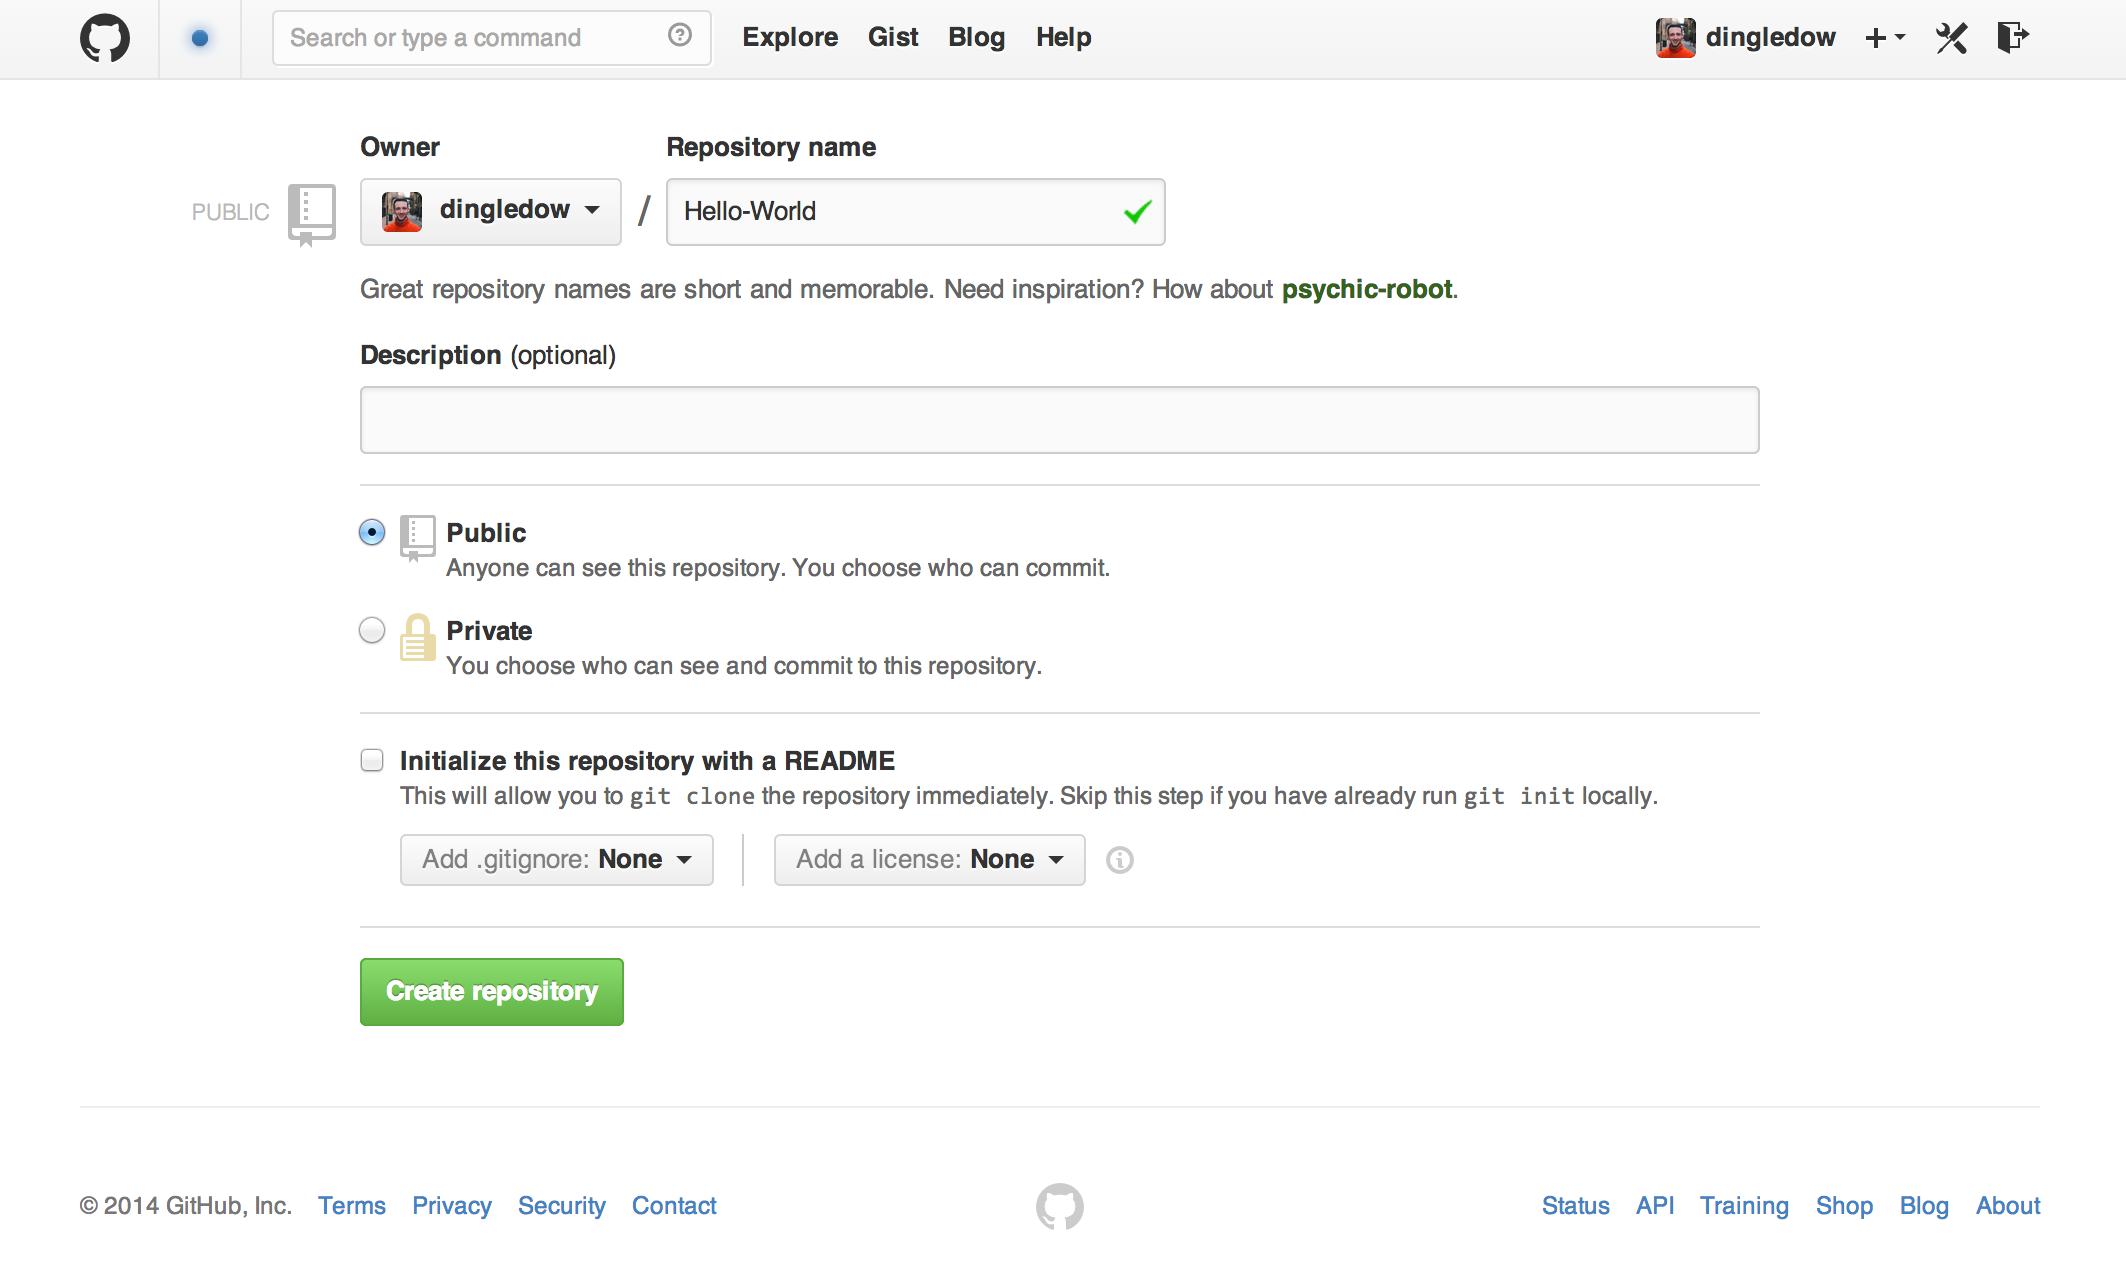This screenshot has height=1280, width=2126.
Task: Click the GitHub Octocat logo in header
Action: (105, 38)
